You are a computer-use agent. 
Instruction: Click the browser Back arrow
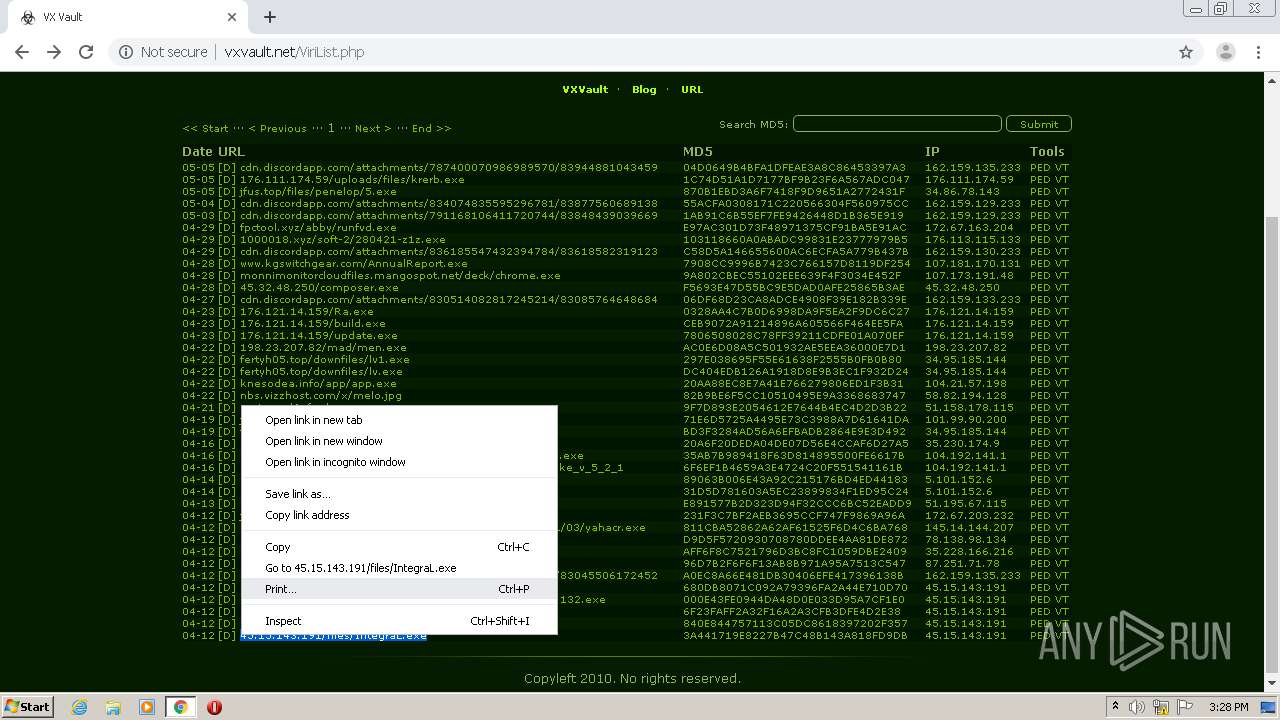coord(22,52)
